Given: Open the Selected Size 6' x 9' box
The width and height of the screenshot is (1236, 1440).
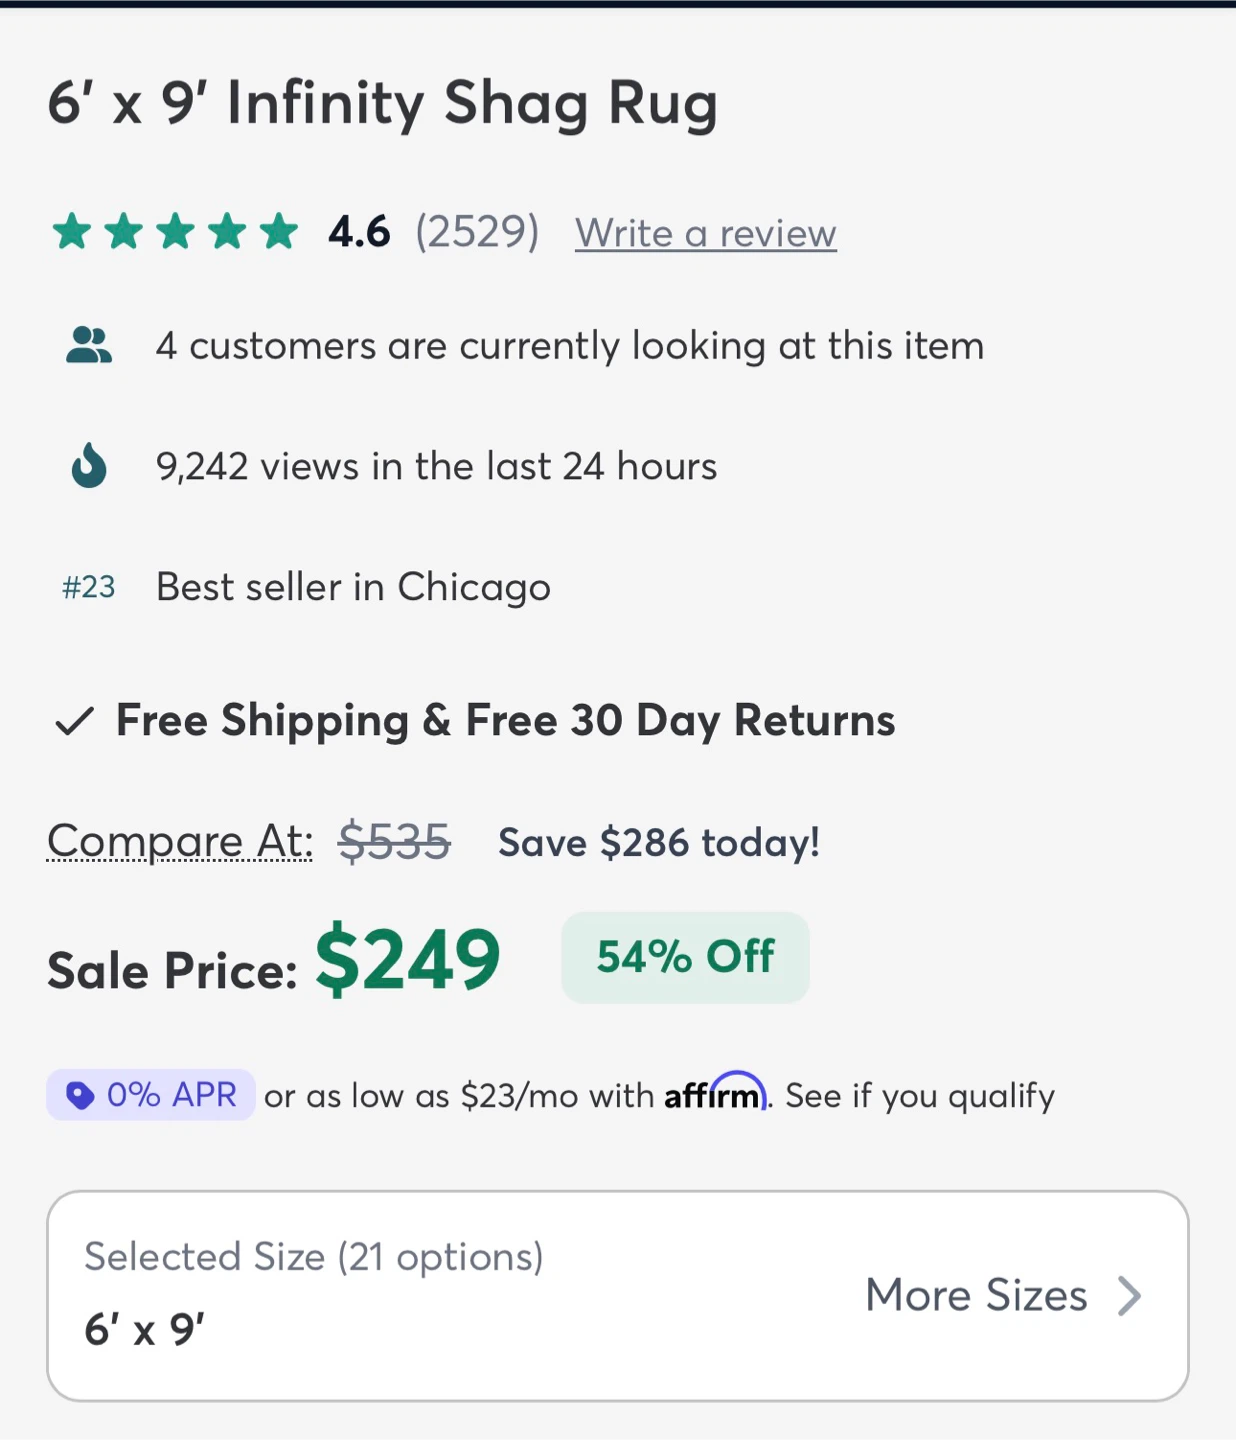Looking at the screenshot, I should click(618, 1296).
